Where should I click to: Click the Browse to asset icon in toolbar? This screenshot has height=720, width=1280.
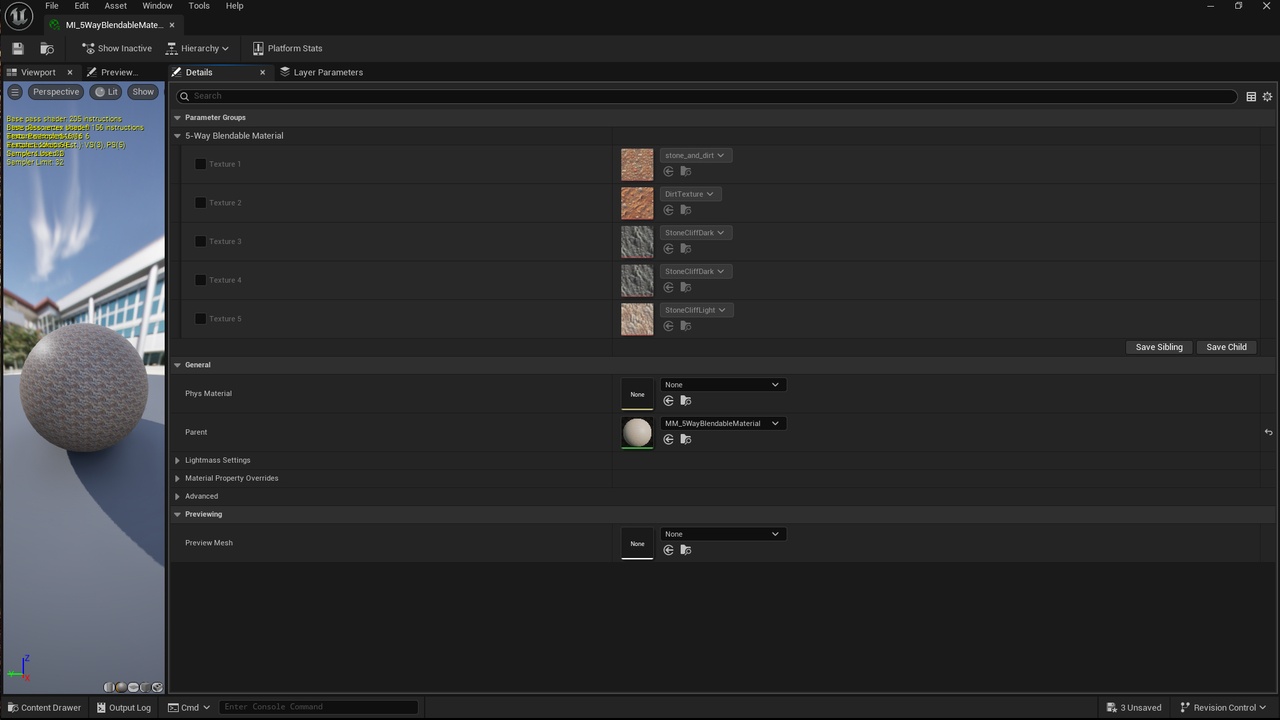tap(47, 48)
